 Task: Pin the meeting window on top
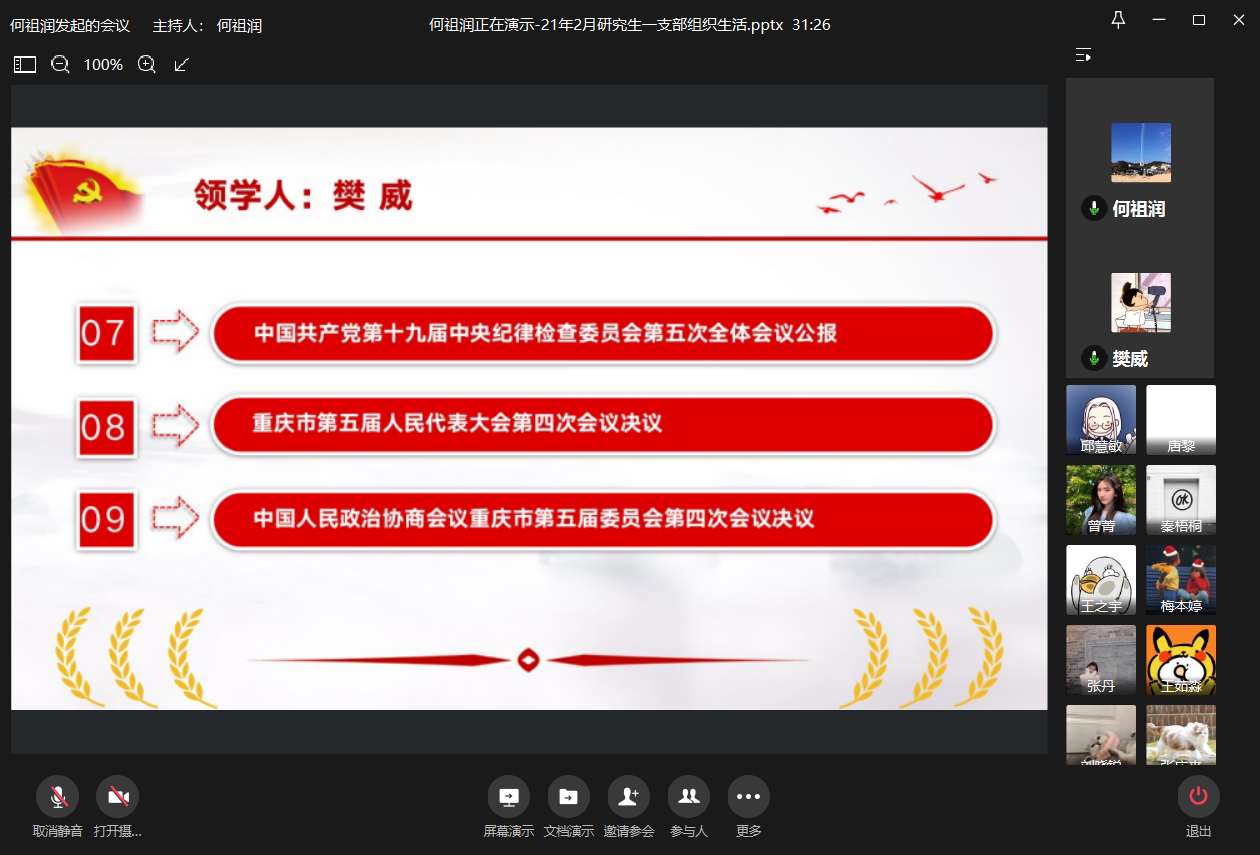[1118, 20]
